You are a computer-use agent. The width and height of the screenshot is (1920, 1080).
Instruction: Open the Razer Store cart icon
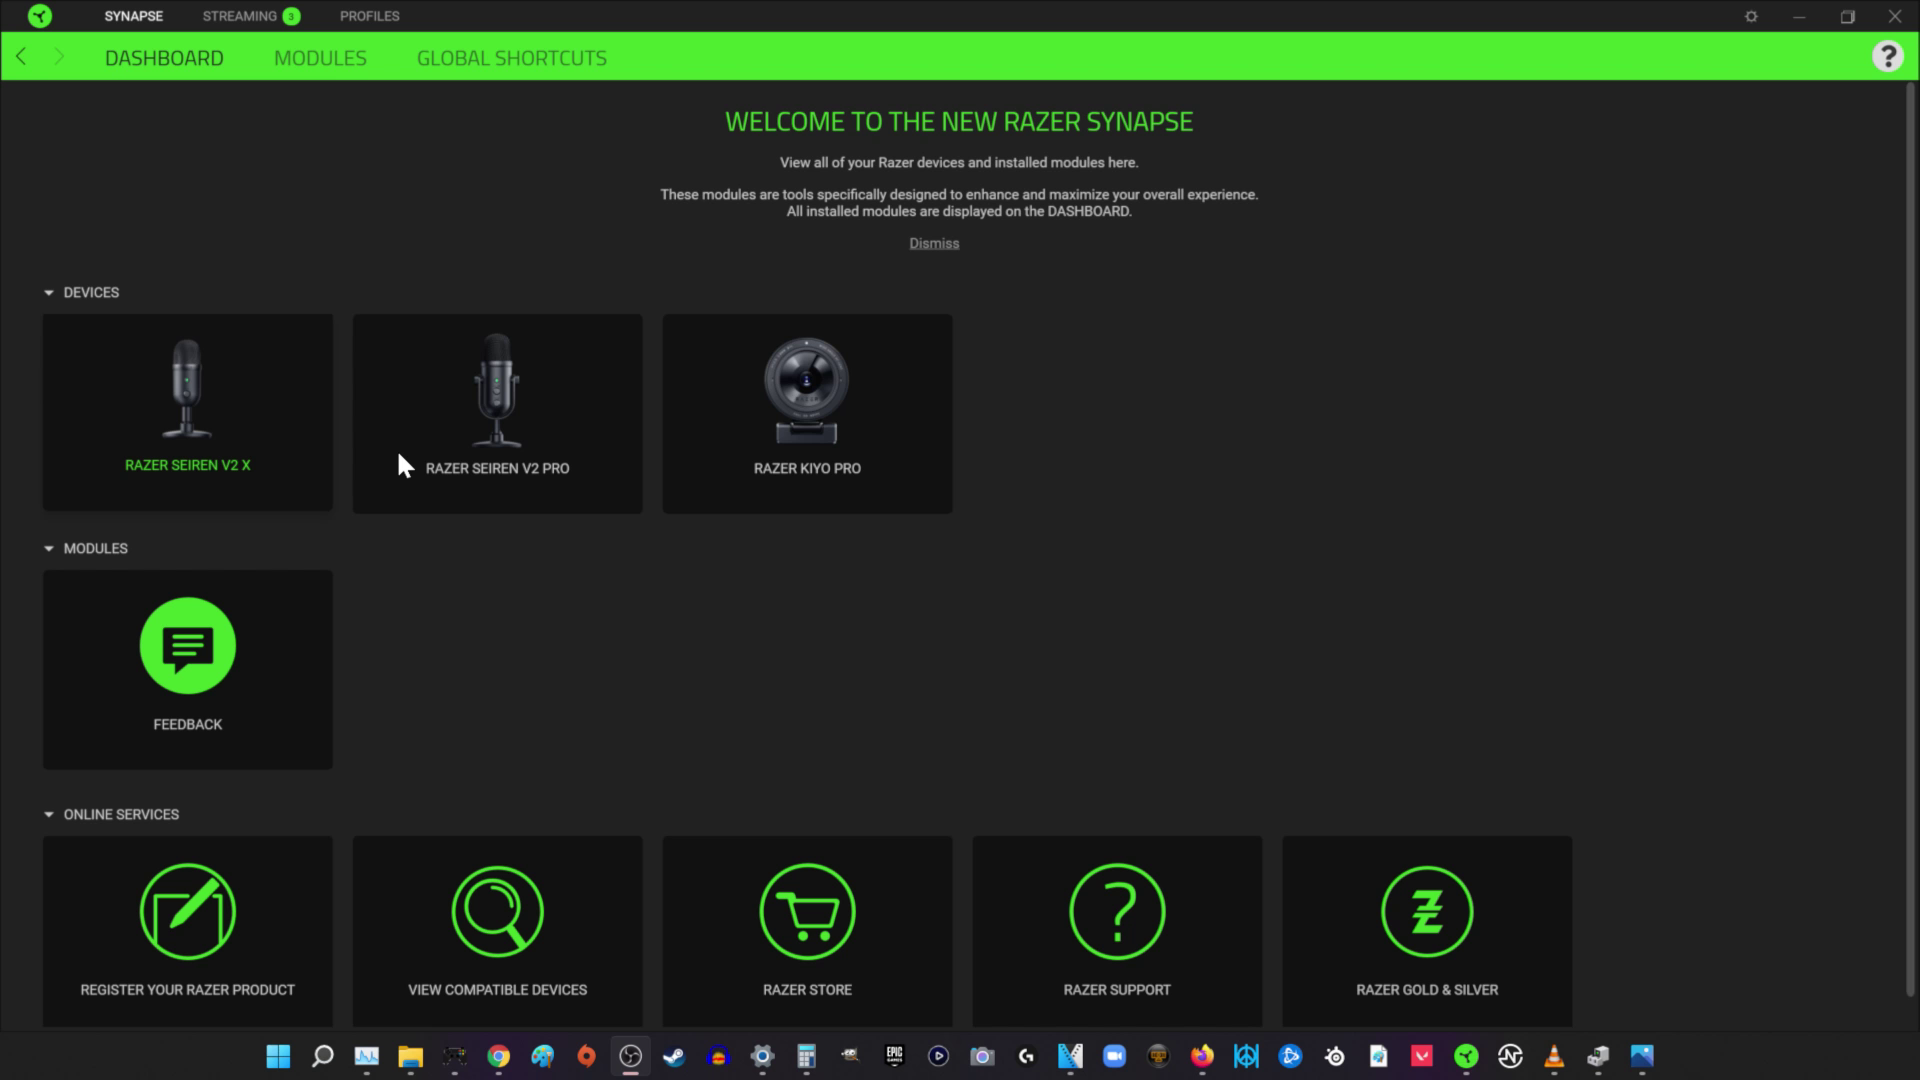807,912
